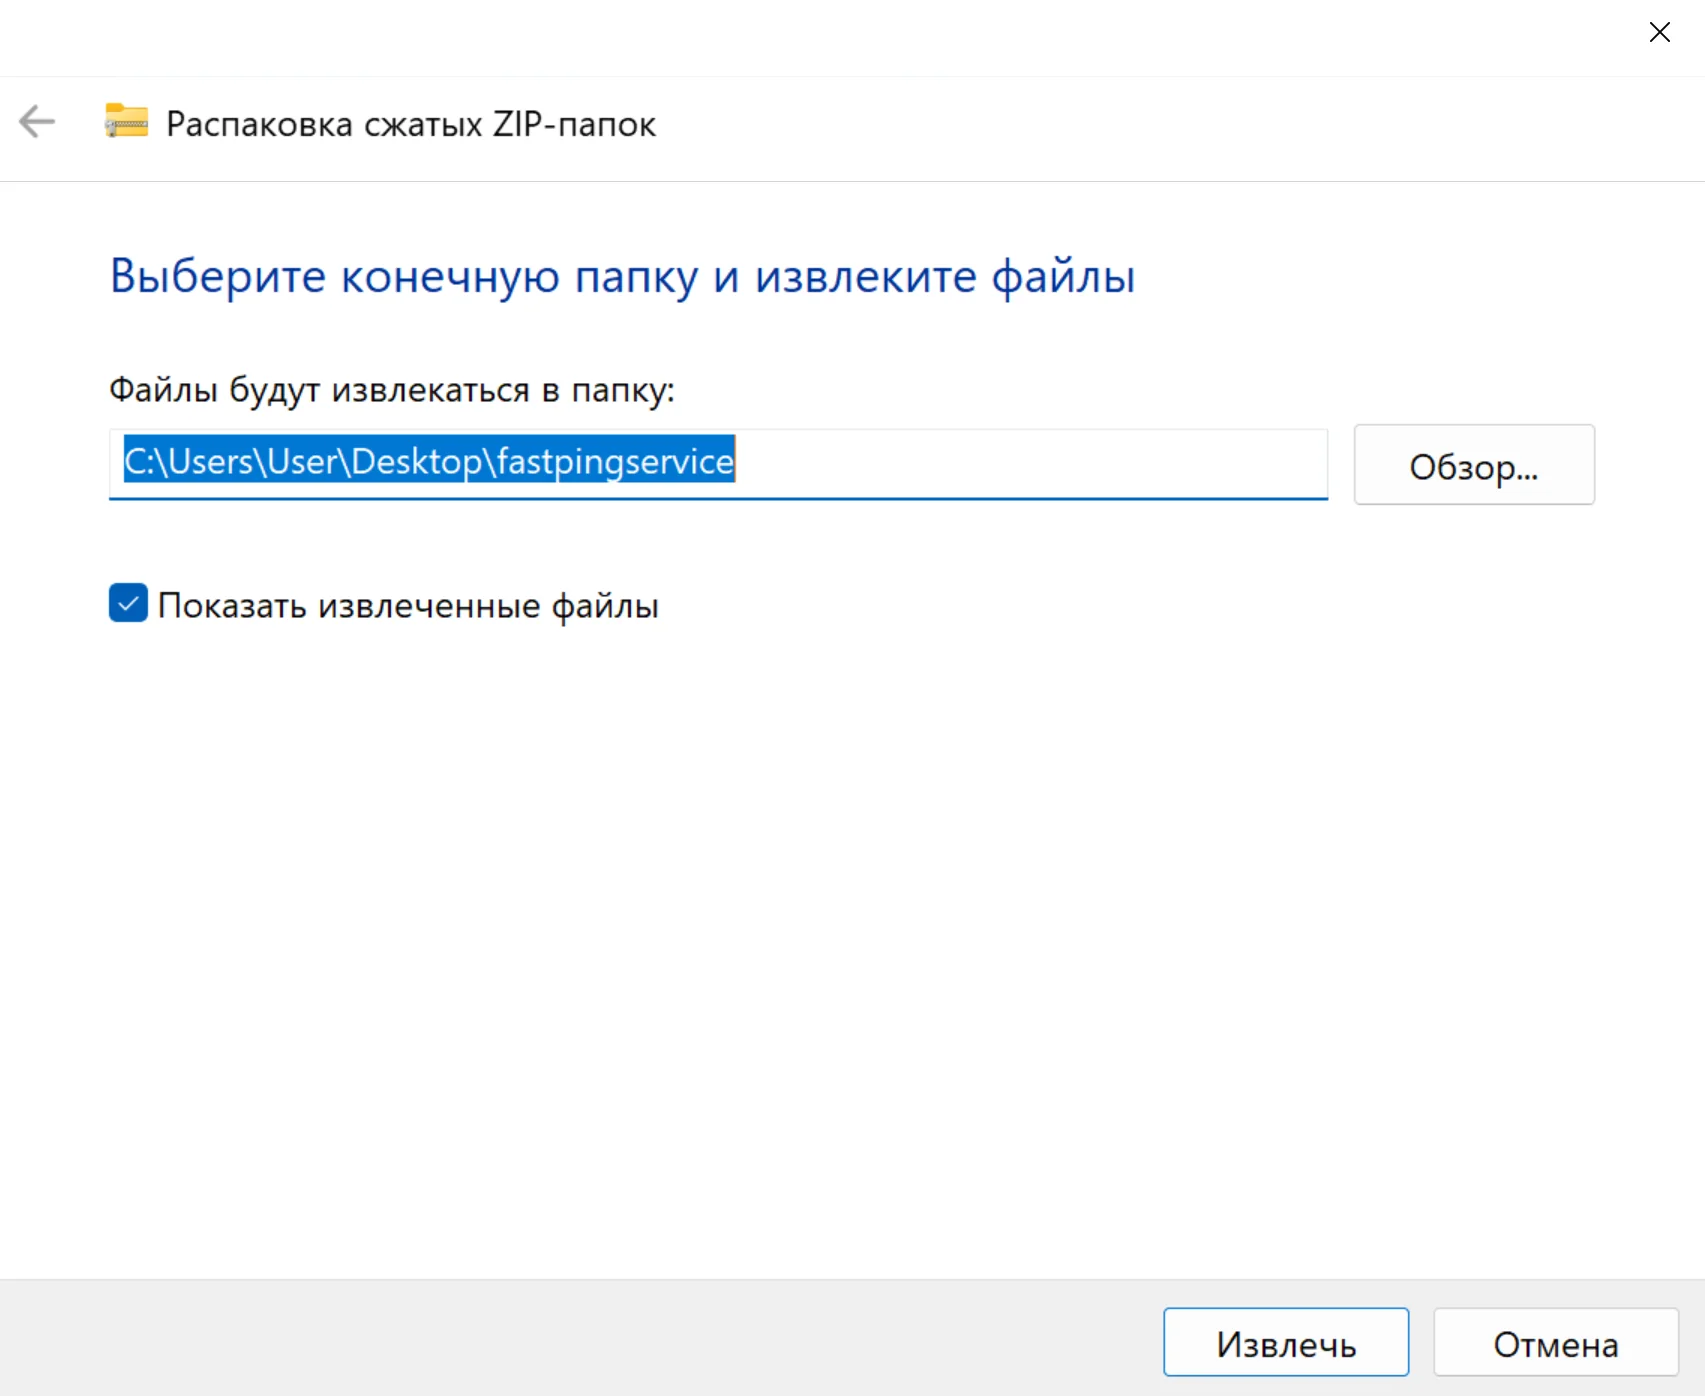Screen dimensions: 1705x1396
Task: Click the label Файлы будут извлекаться в папку
Action: pyautogui.click(x=391, y=389)
